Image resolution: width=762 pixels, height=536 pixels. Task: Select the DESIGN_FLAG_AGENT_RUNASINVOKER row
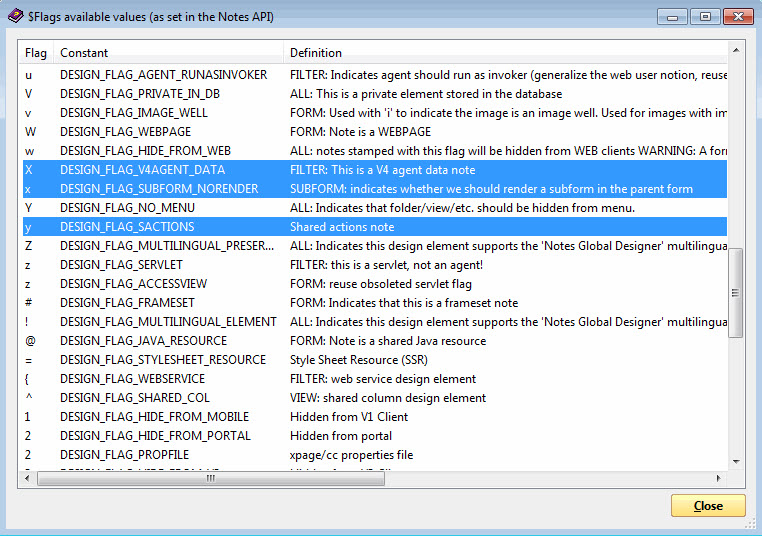pos(163,75)
